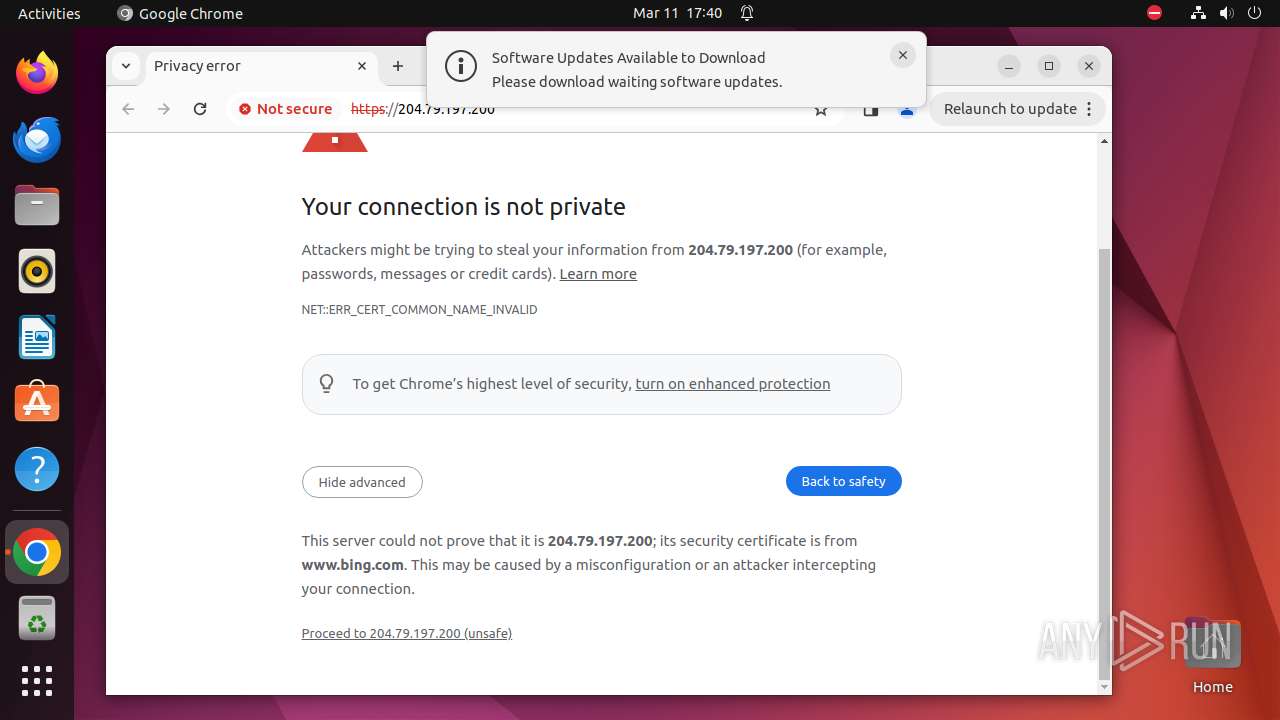Open the Software Updates Available notification
This screenshot has width=1280, height=720.
[676, 70]
